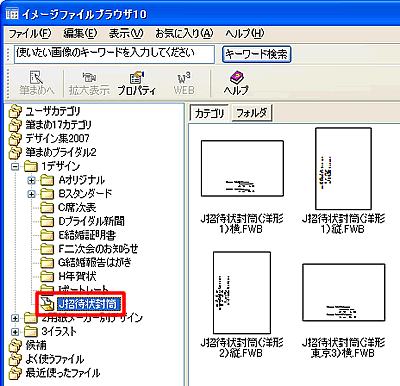
Task: Open the ファイル(F) menu
Action: click(x=30, y=33)
